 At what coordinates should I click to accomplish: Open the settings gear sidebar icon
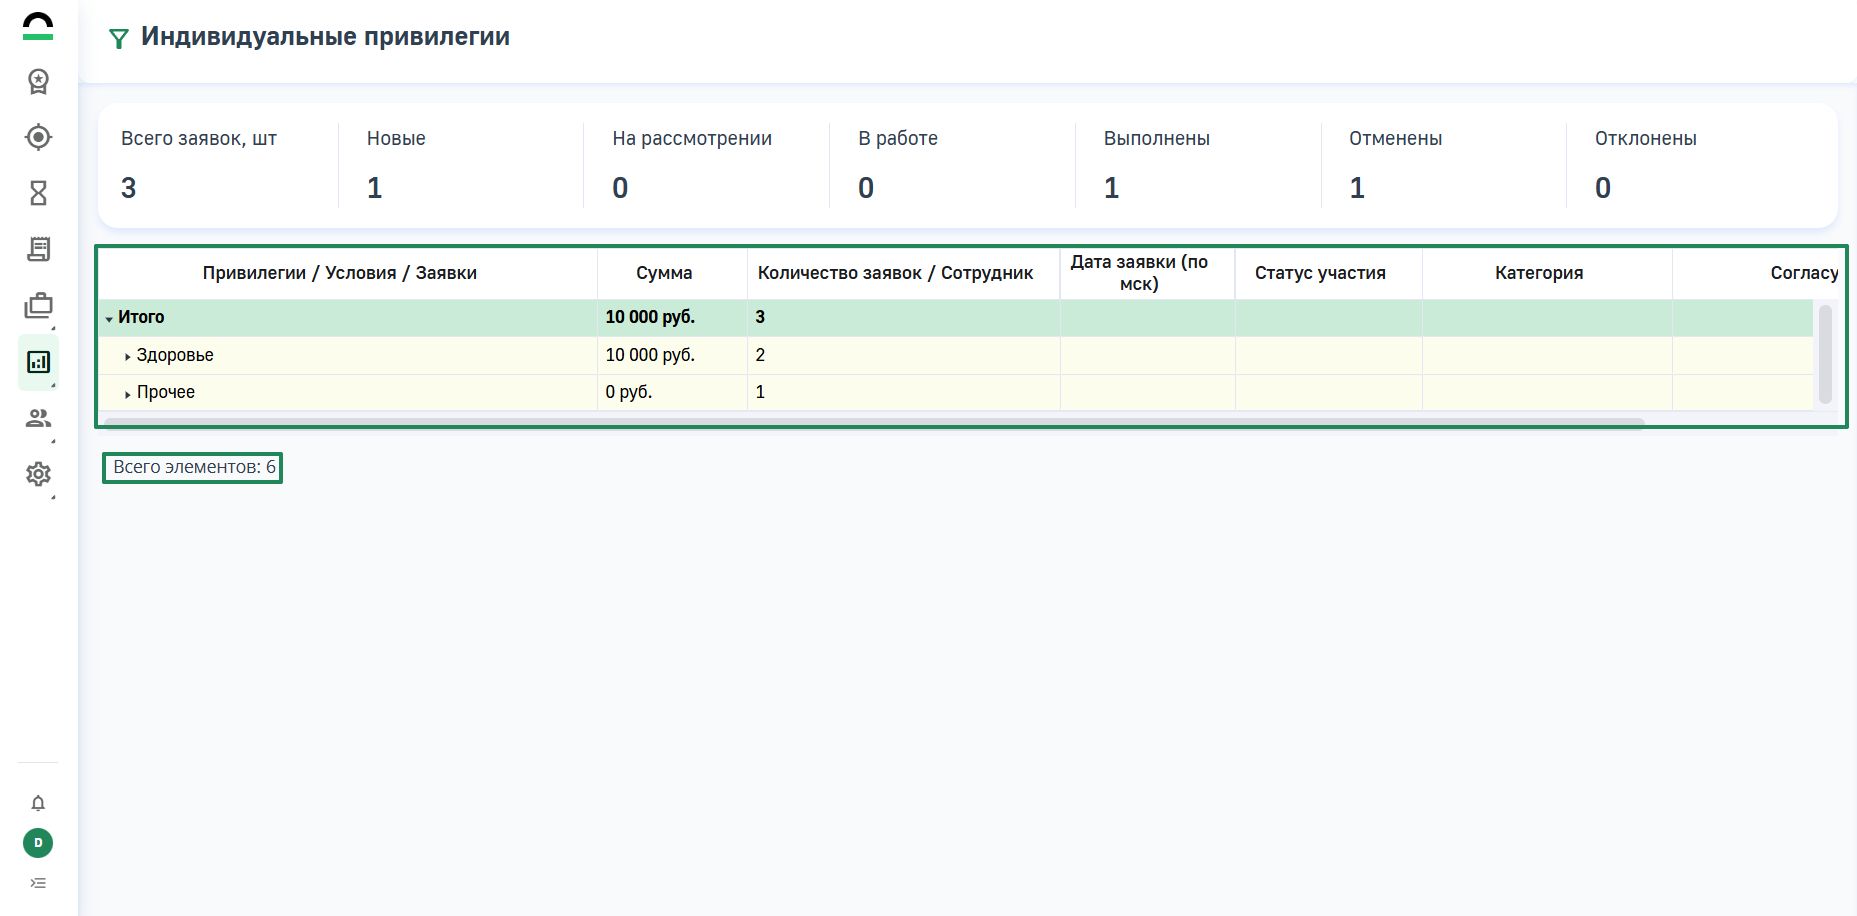[38, 474]
